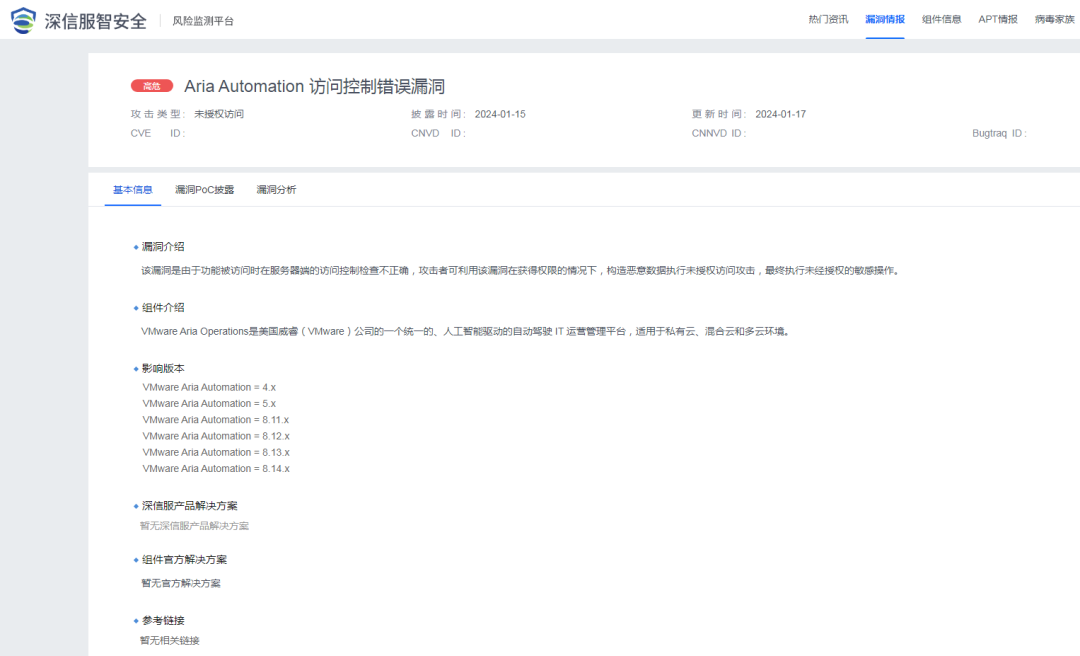Click the 深信服智安全 brand title
Screen dimensions: 1080x656
click(96, 21)
